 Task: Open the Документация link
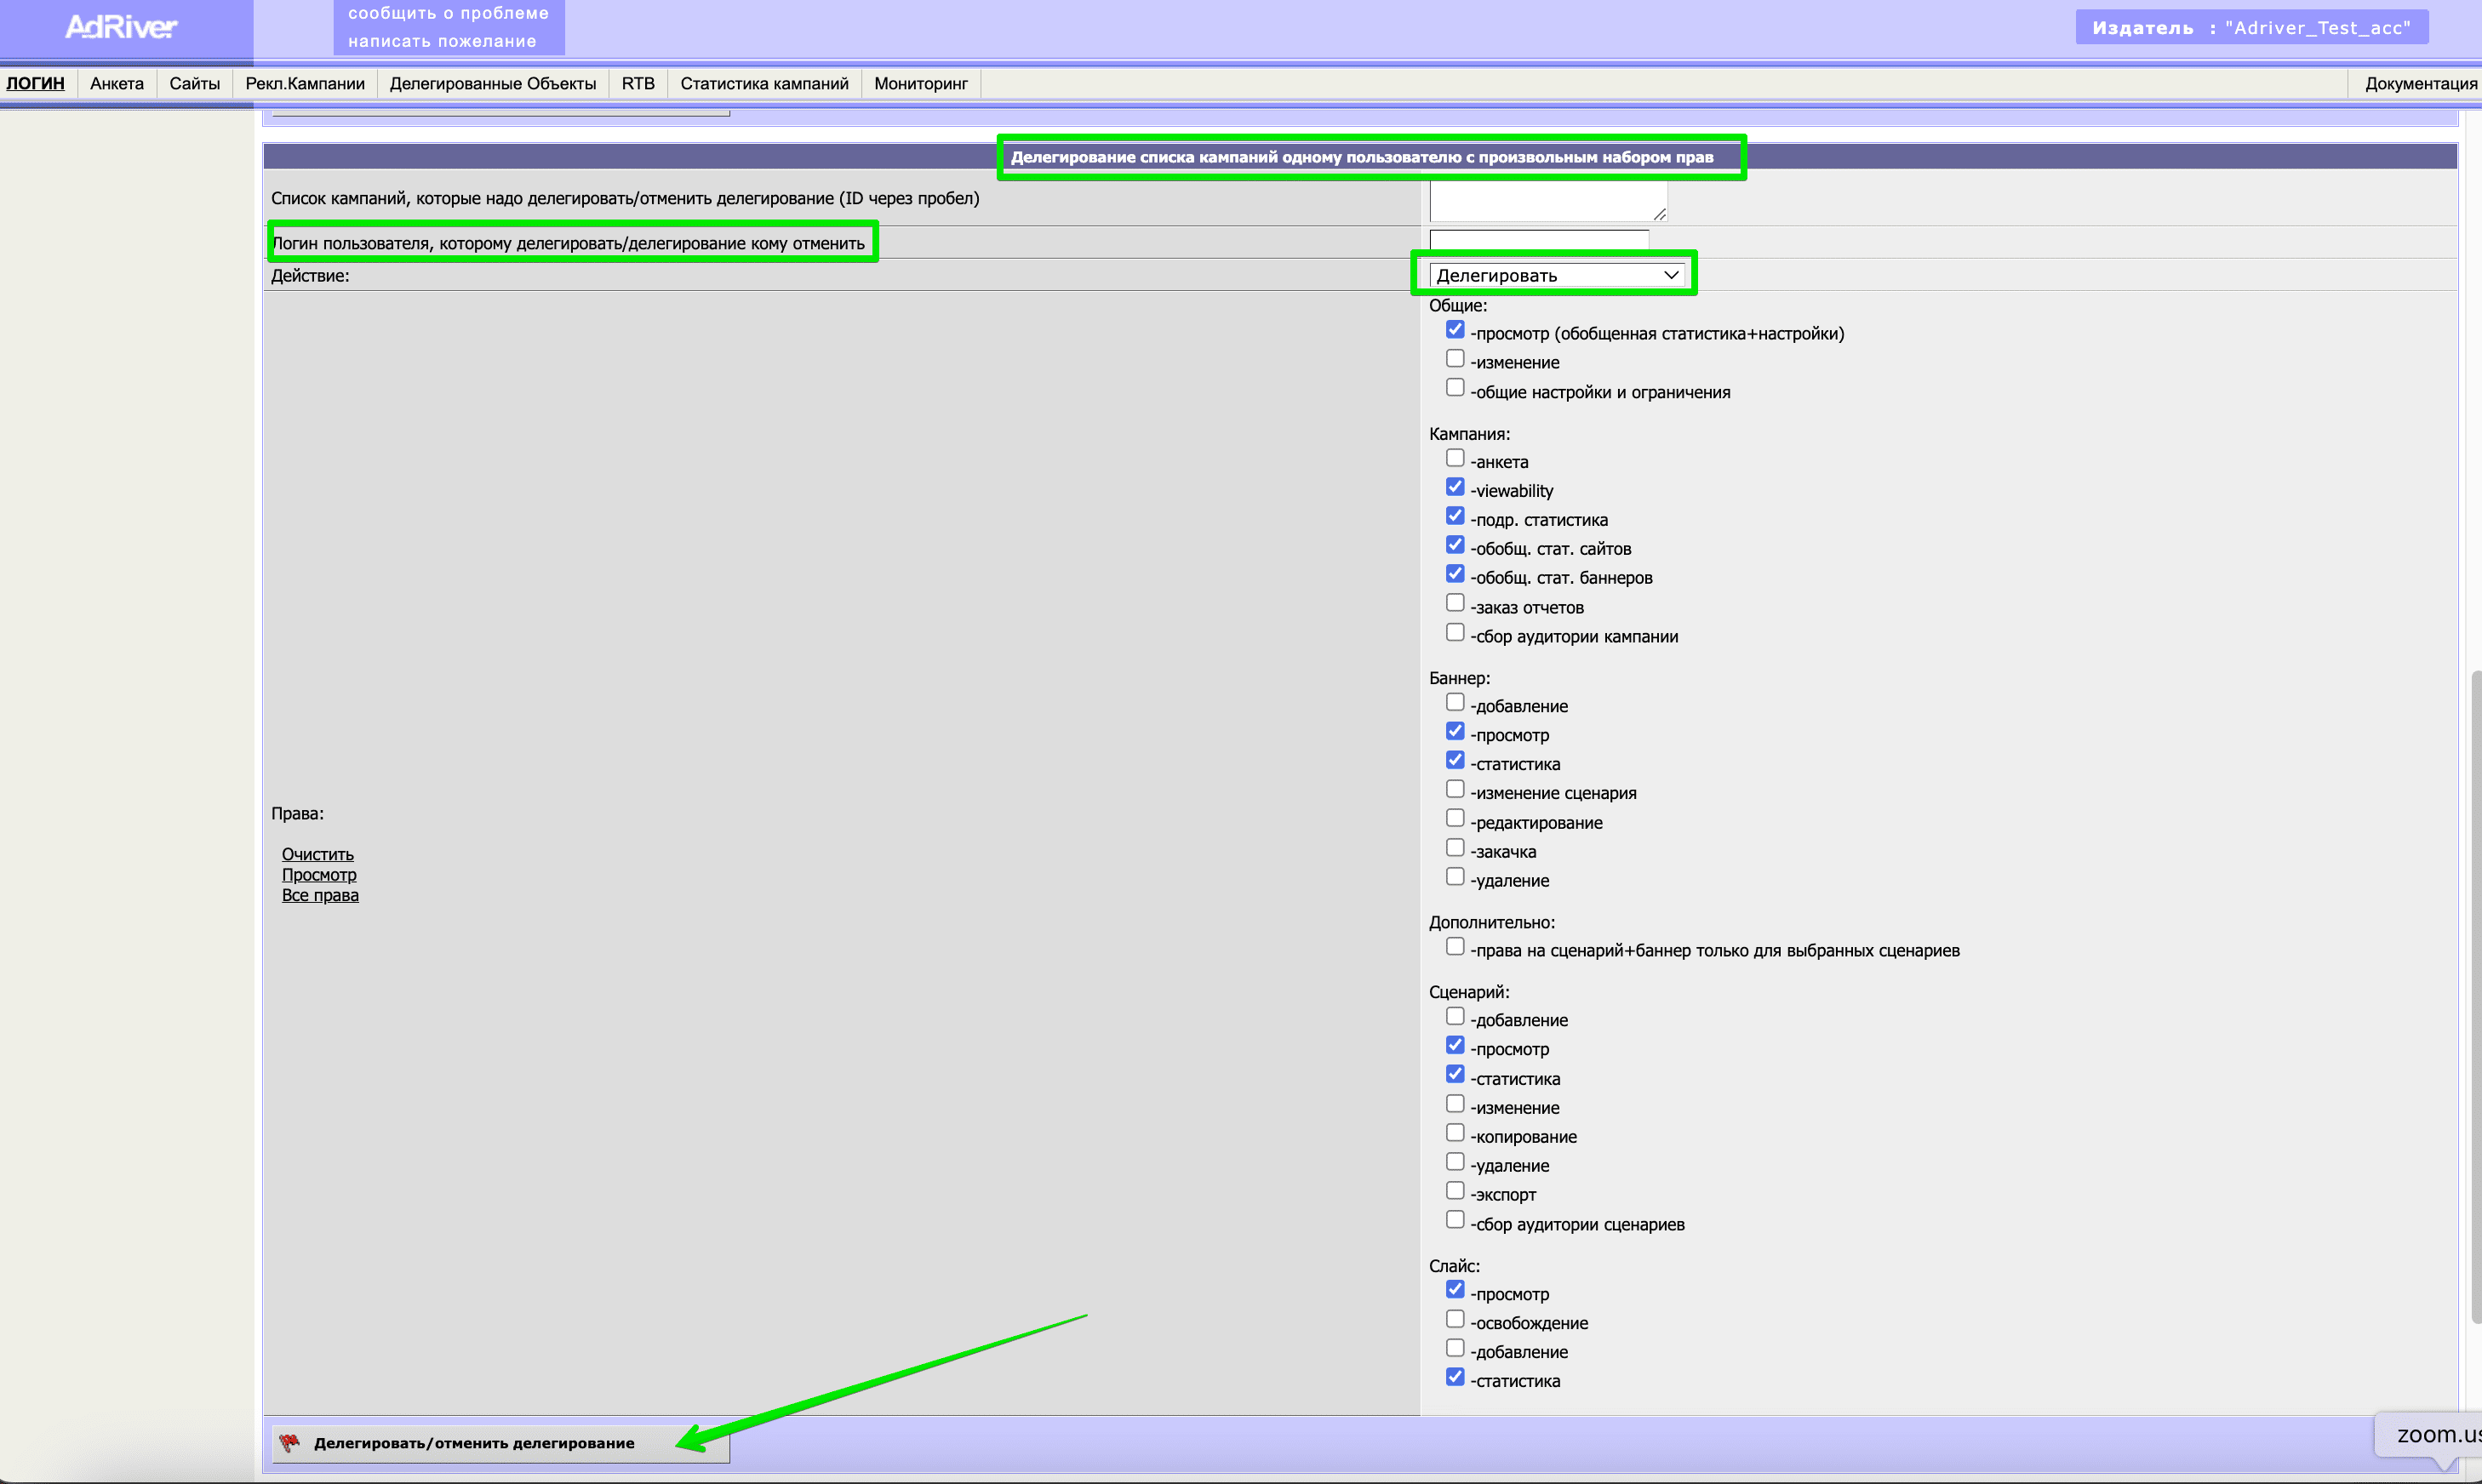tap(2420, 83)
